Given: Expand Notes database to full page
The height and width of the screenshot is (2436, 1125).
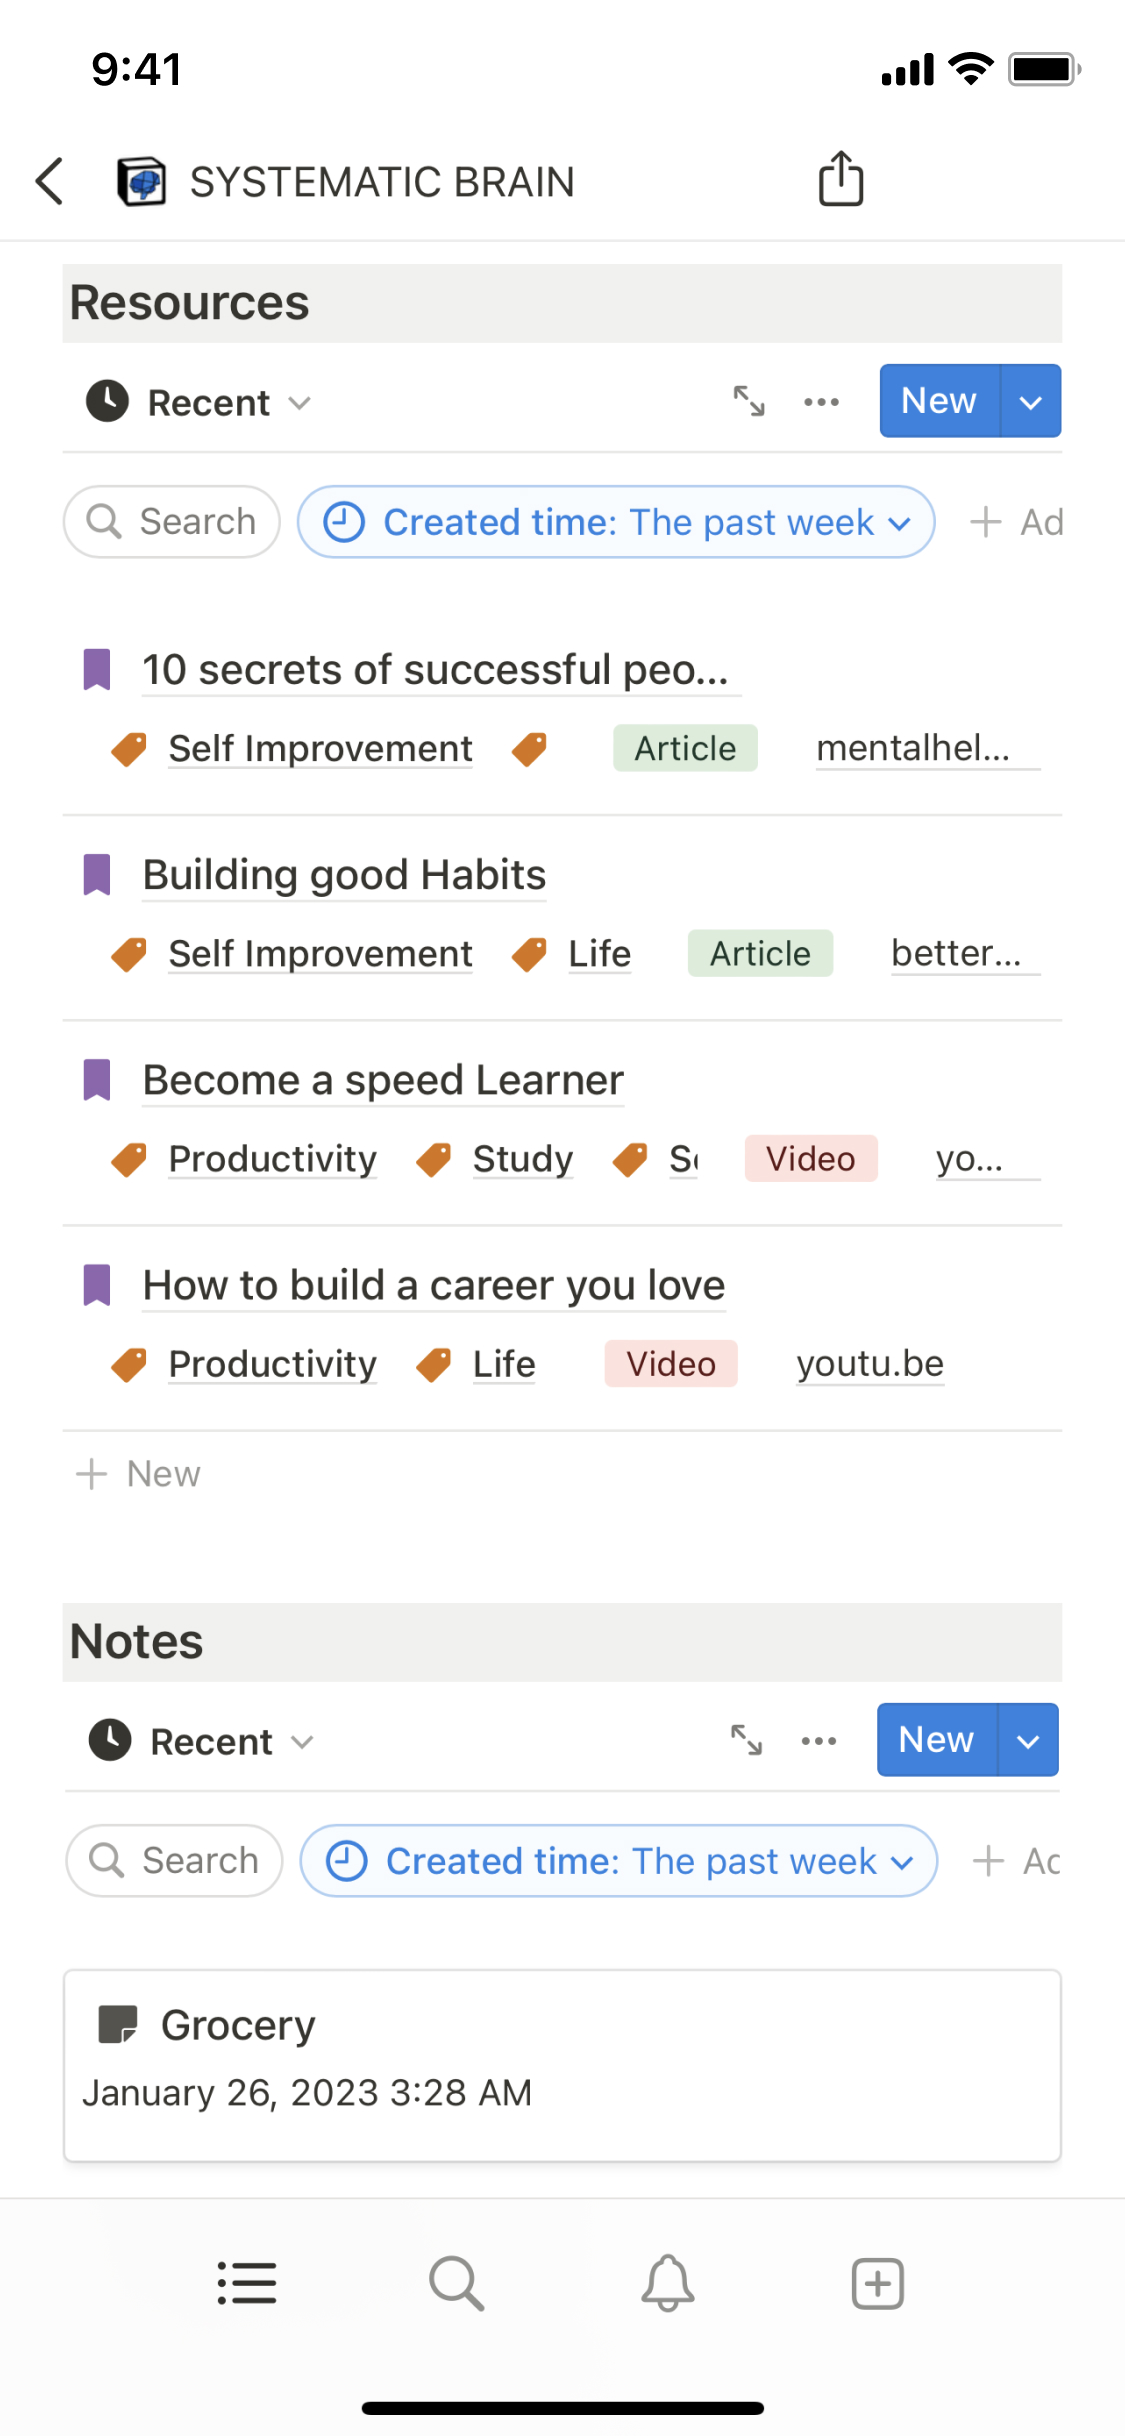Looking at the screenshot, I should 746,1740.
